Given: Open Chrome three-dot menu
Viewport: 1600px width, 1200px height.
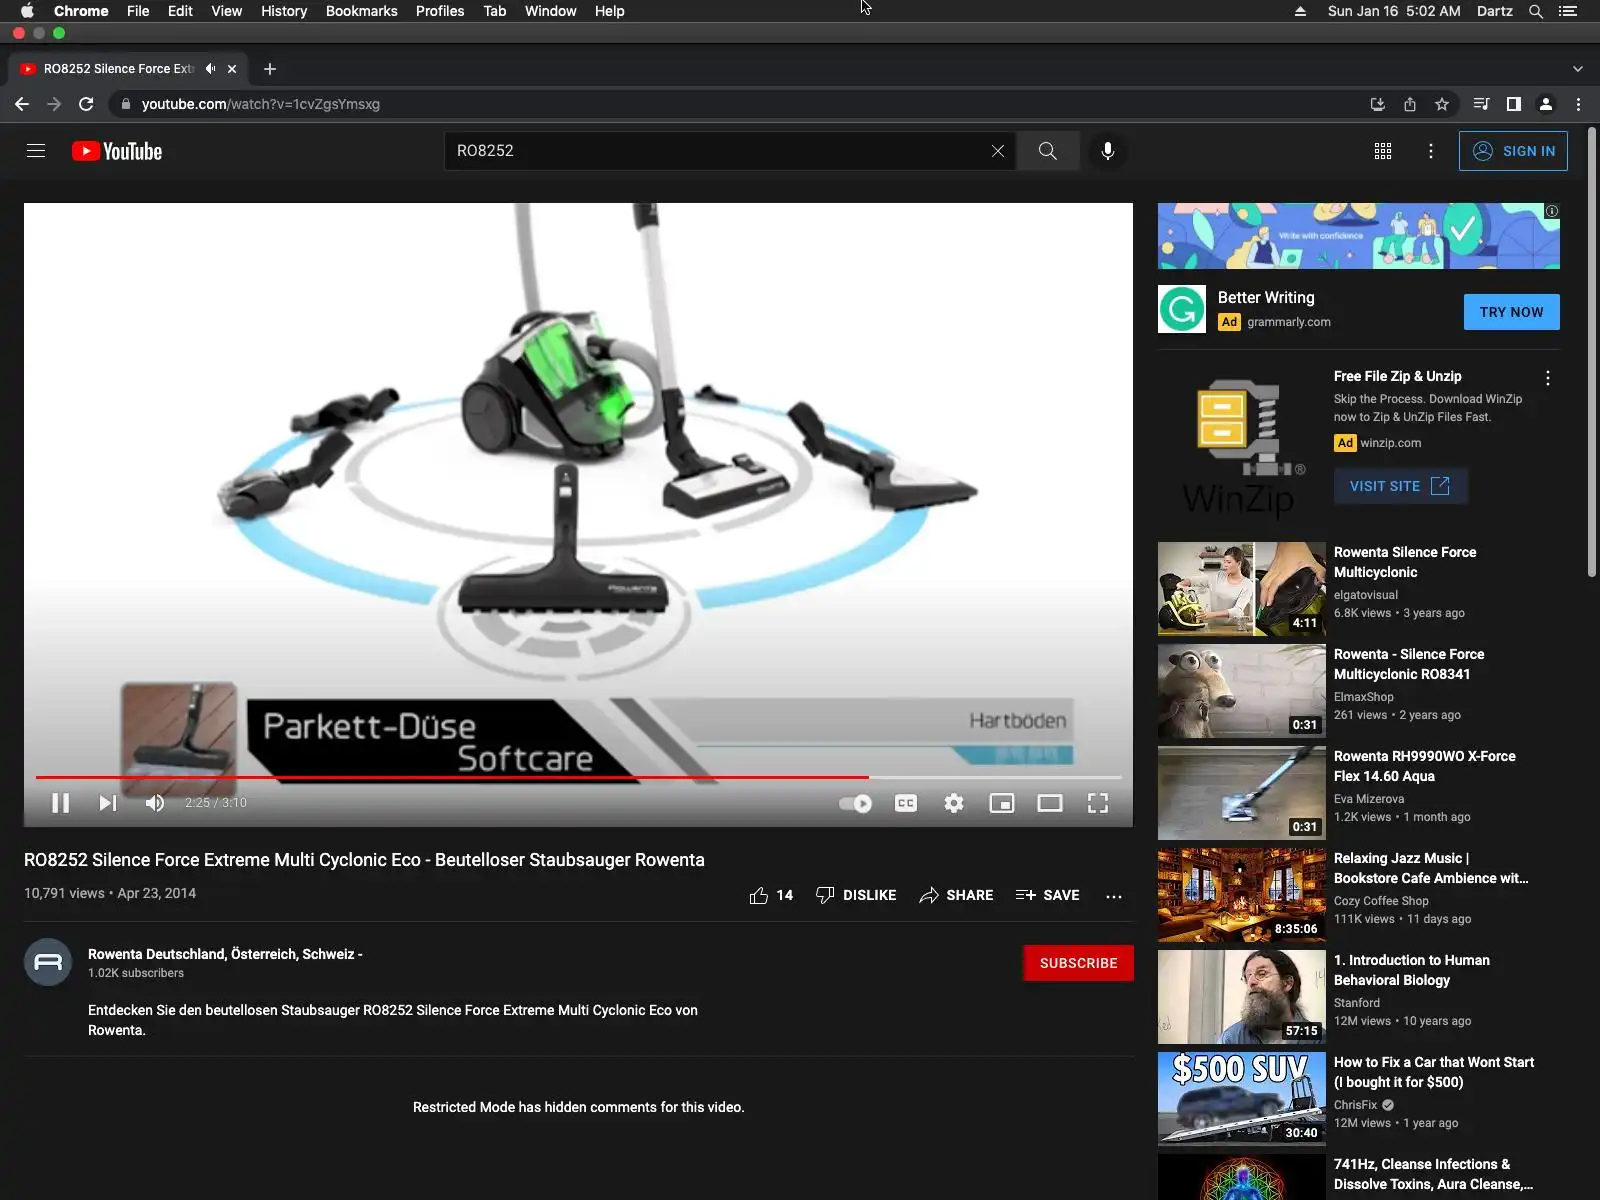Looking at the screenshot, I should pyautogui.click(x=1578, y=104).
